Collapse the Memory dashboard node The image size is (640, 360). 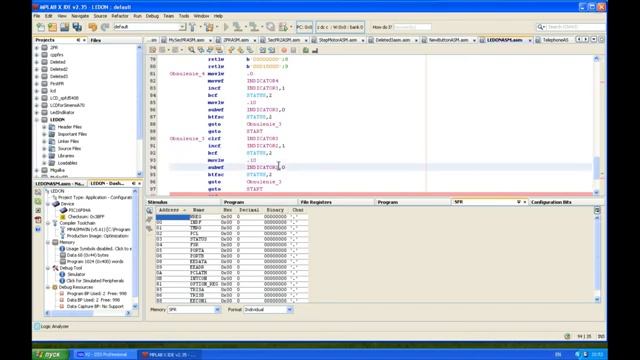coord(48,242)
